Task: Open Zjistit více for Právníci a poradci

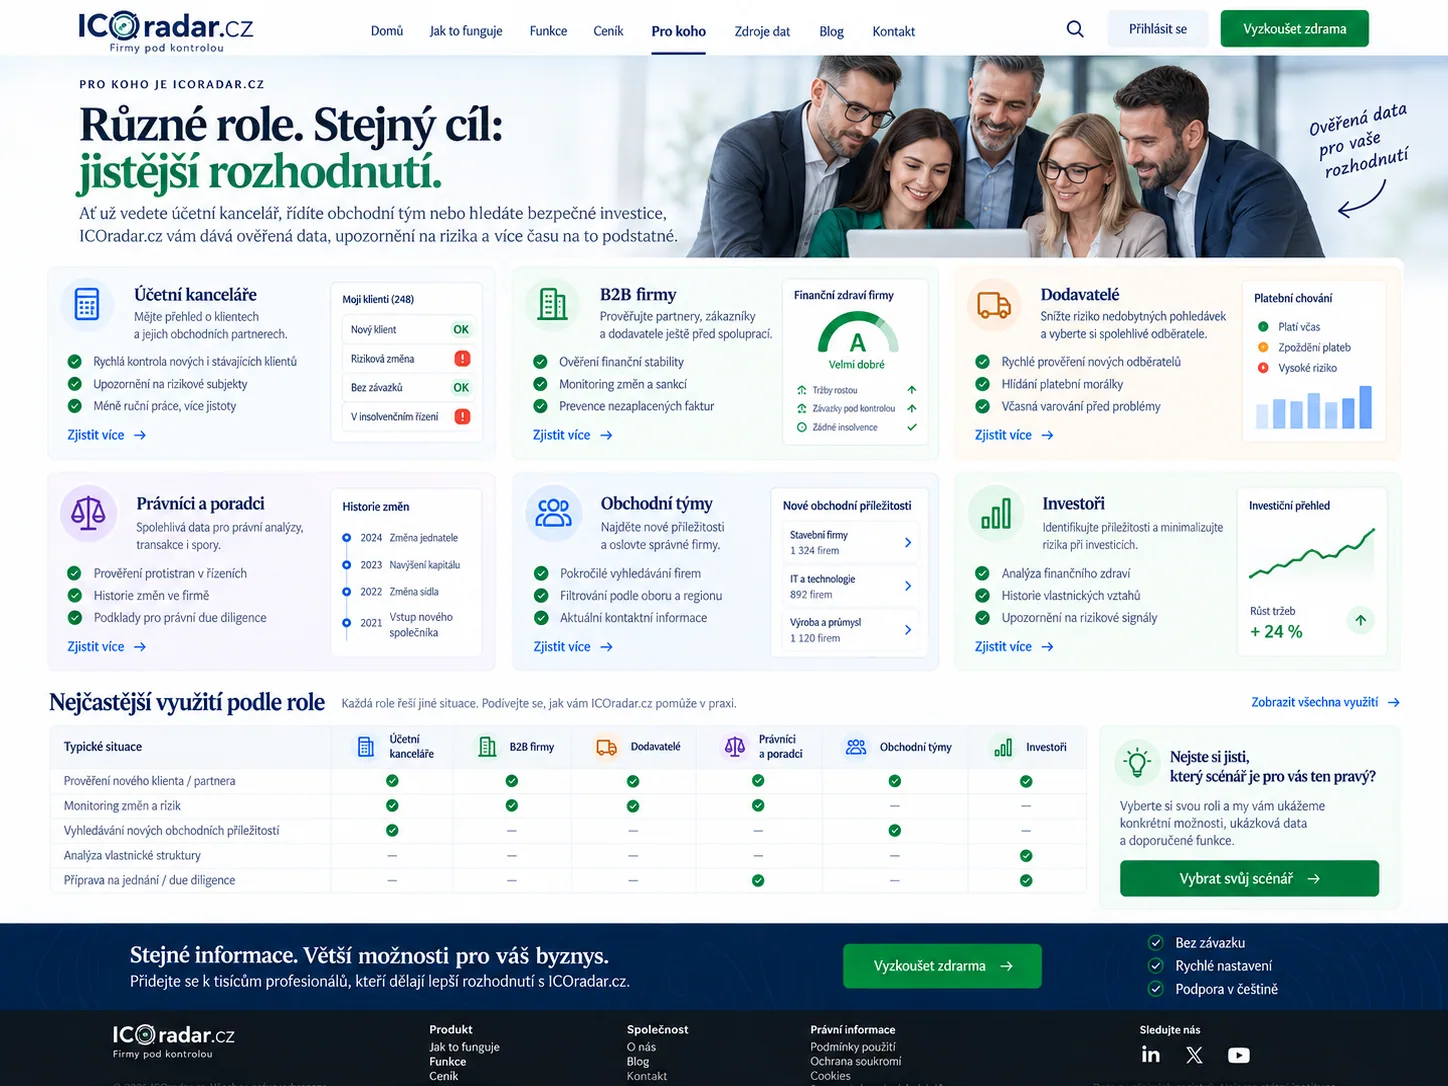Action: click(x=107, y=647)
